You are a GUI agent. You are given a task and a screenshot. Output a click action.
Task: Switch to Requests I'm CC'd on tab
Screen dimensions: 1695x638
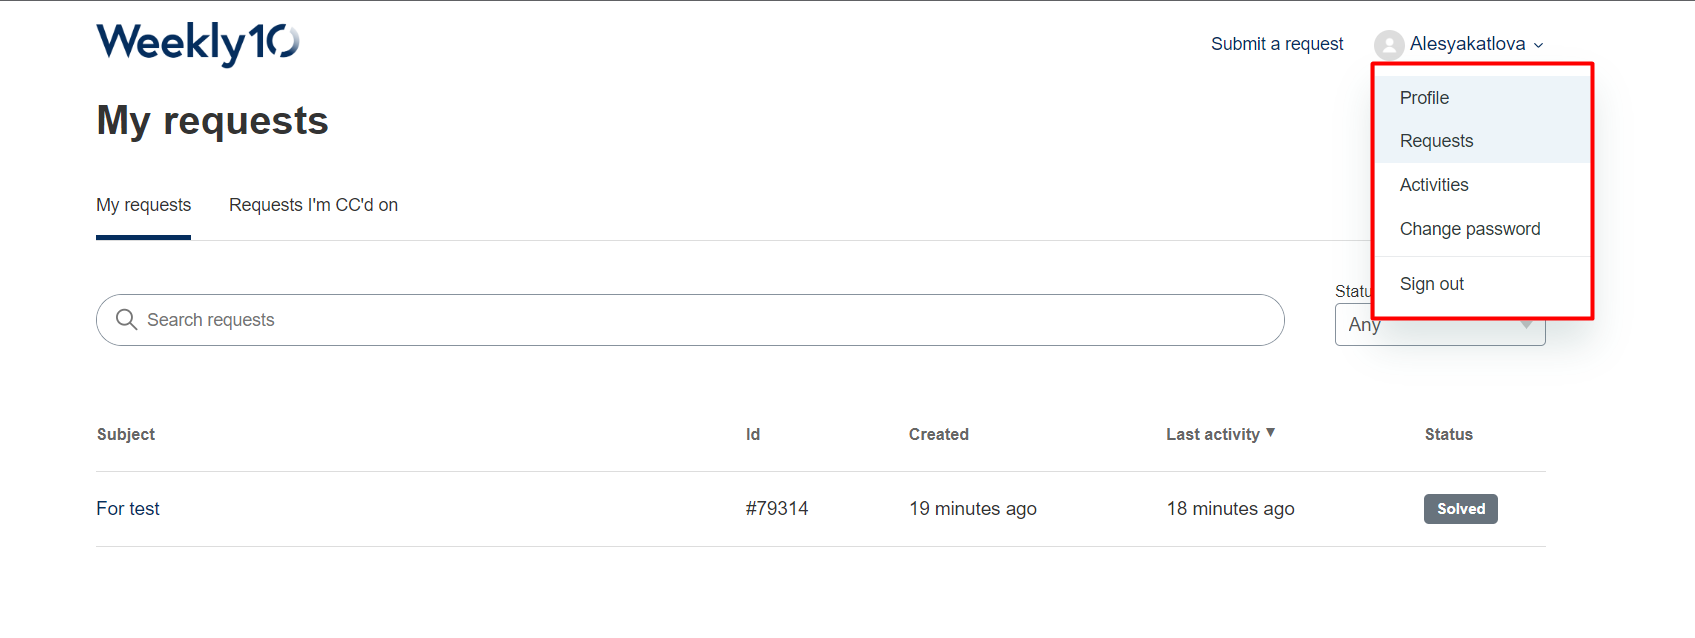(x=313, y=205)
